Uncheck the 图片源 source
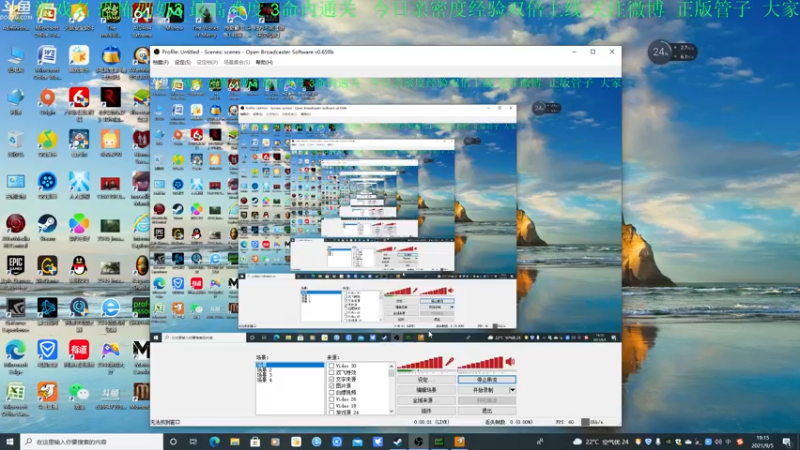800x450 pixels. (332, 386)
